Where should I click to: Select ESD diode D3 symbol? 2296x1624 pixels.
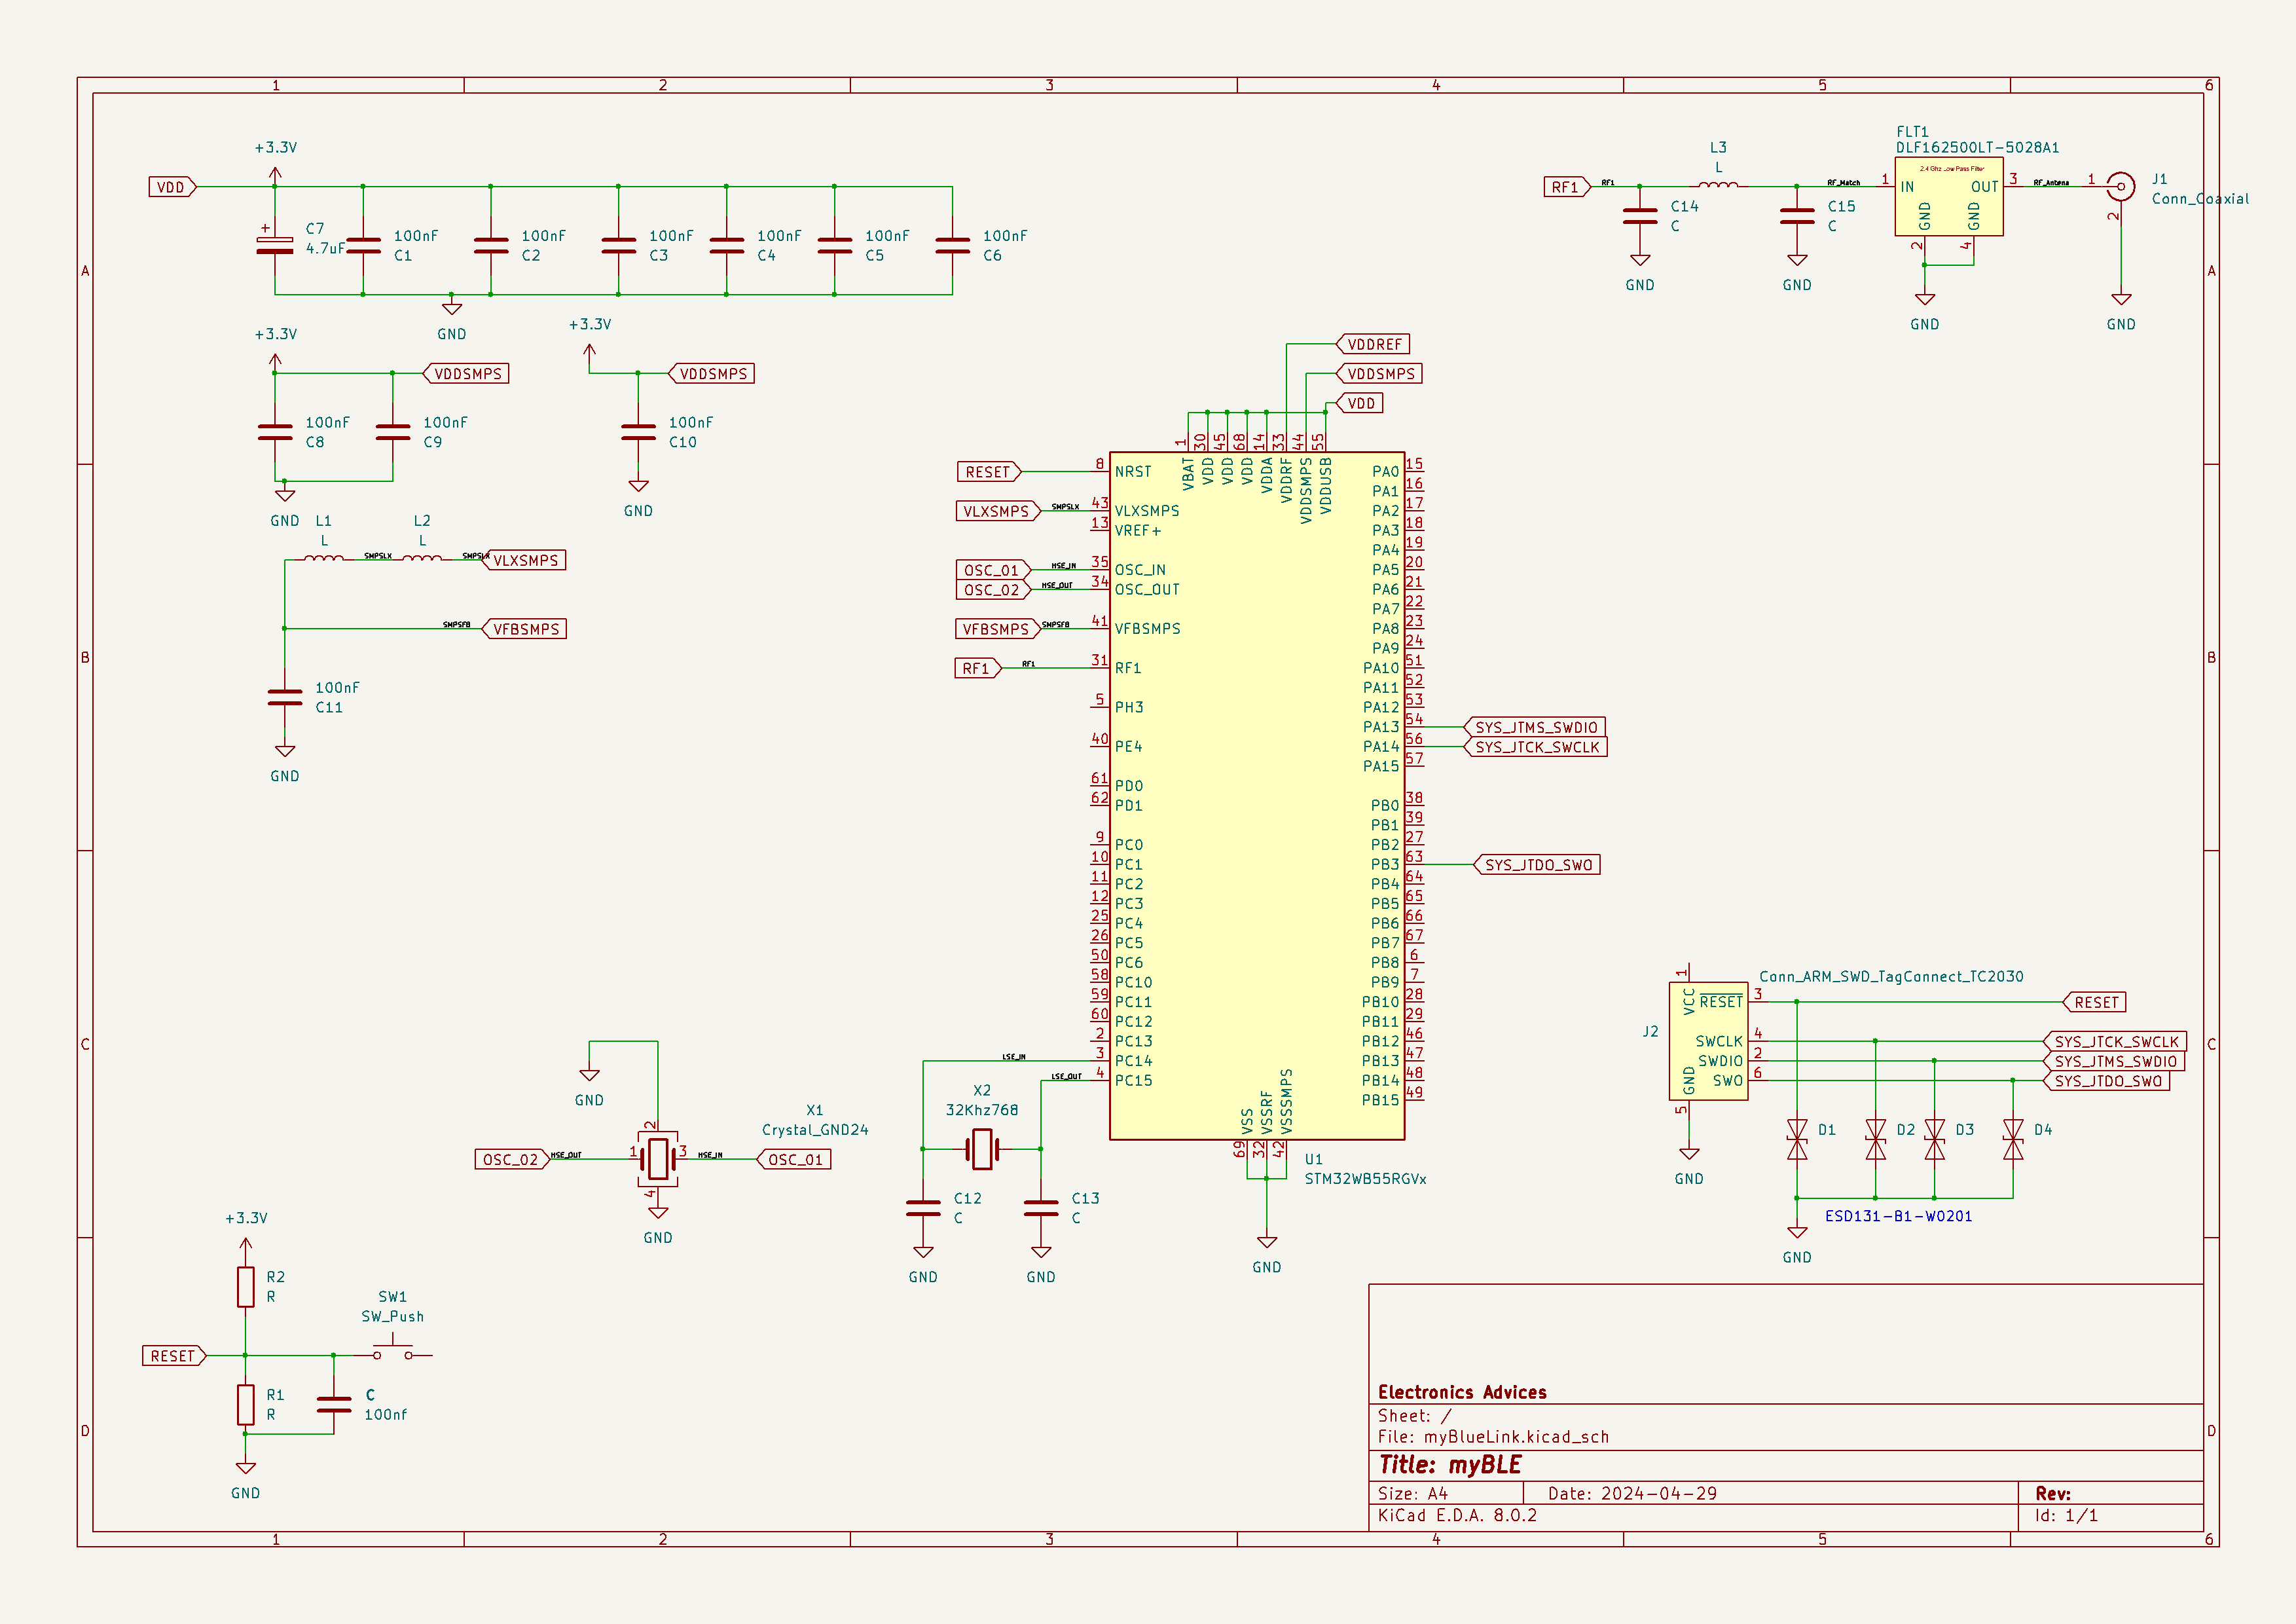pyautogui.click(x=1934, y=1139)
